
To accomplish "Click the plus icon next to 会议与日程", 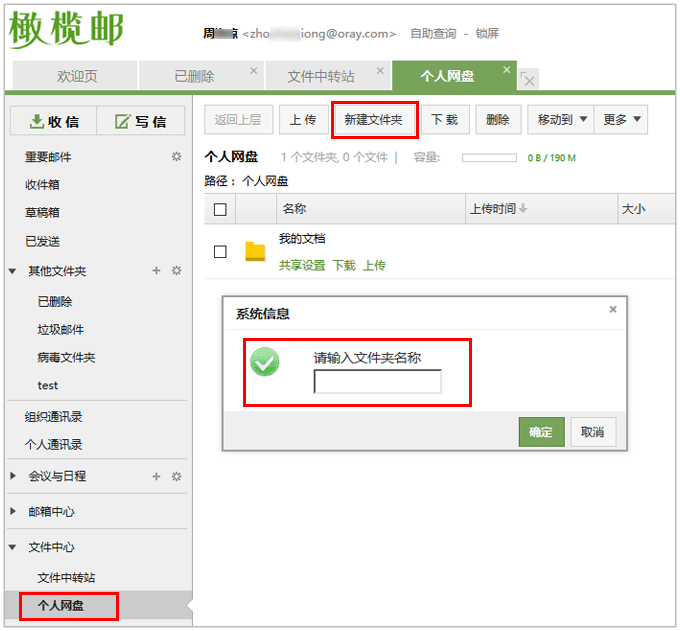I will tap(156, 477).
